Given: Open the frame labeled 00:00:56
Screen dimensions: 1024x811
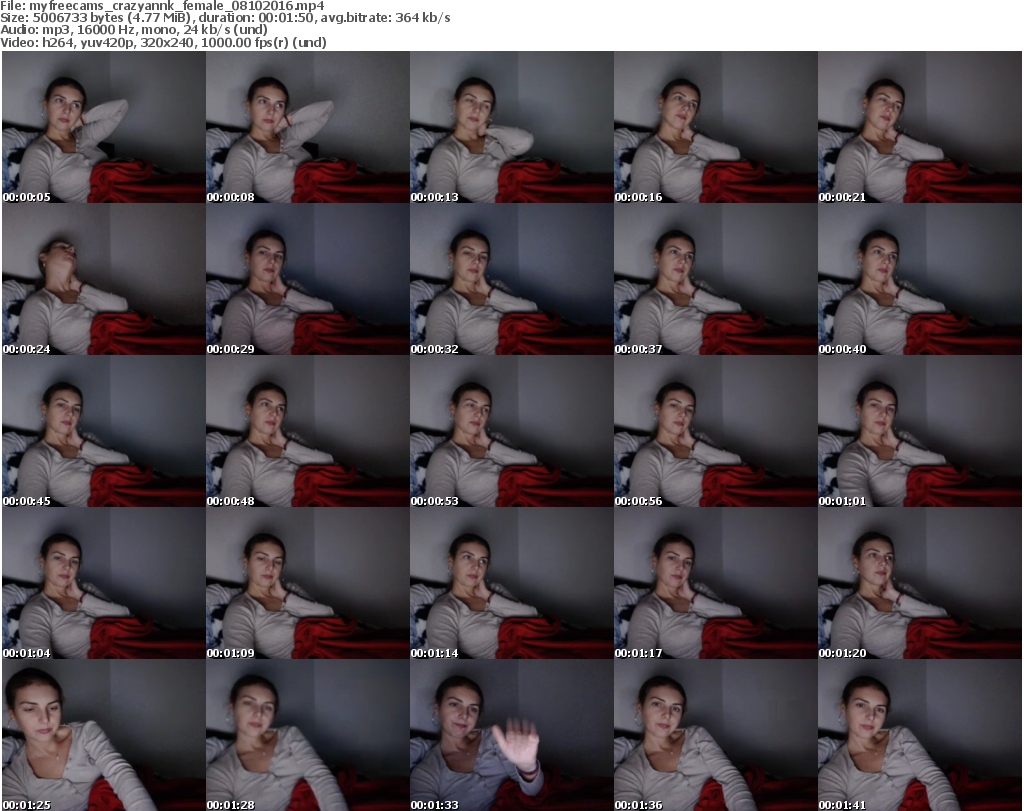Looking at the screenshot, I should [715, 432].
